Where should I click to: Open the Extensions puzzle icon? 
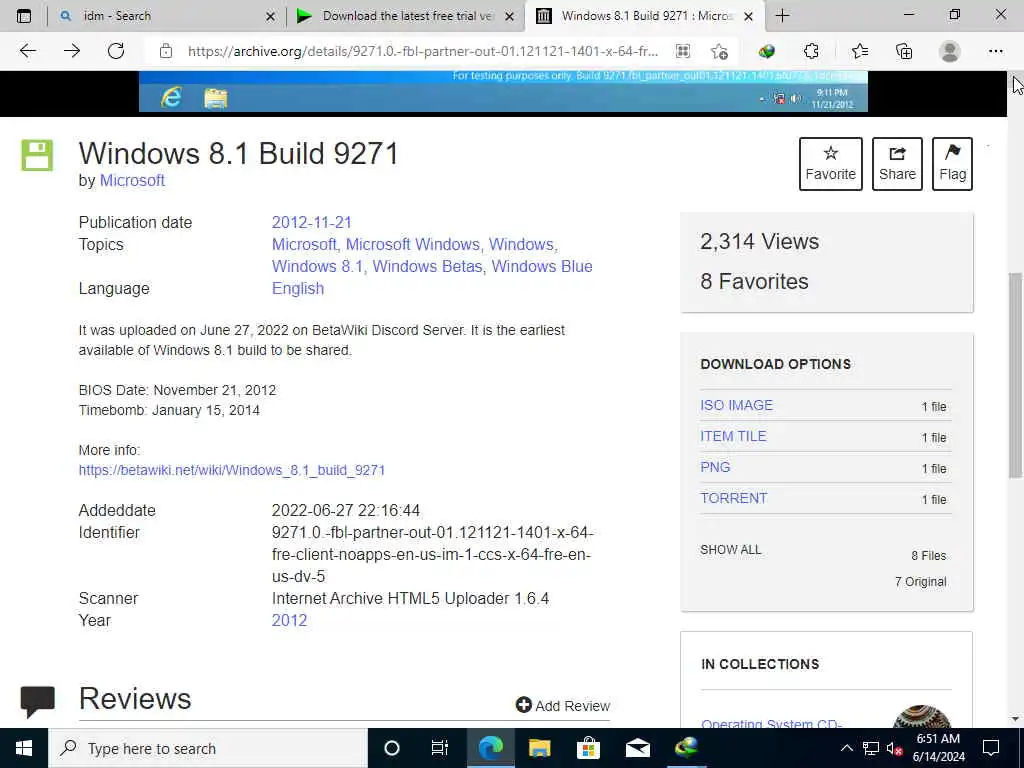pos(811,51)
